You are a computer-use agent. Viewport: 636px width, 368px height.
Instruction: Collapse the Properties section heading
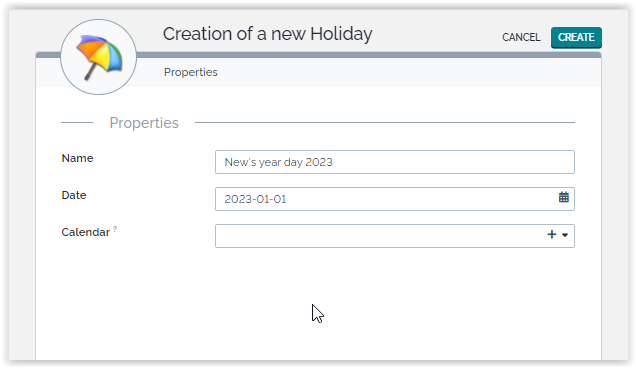144,123
